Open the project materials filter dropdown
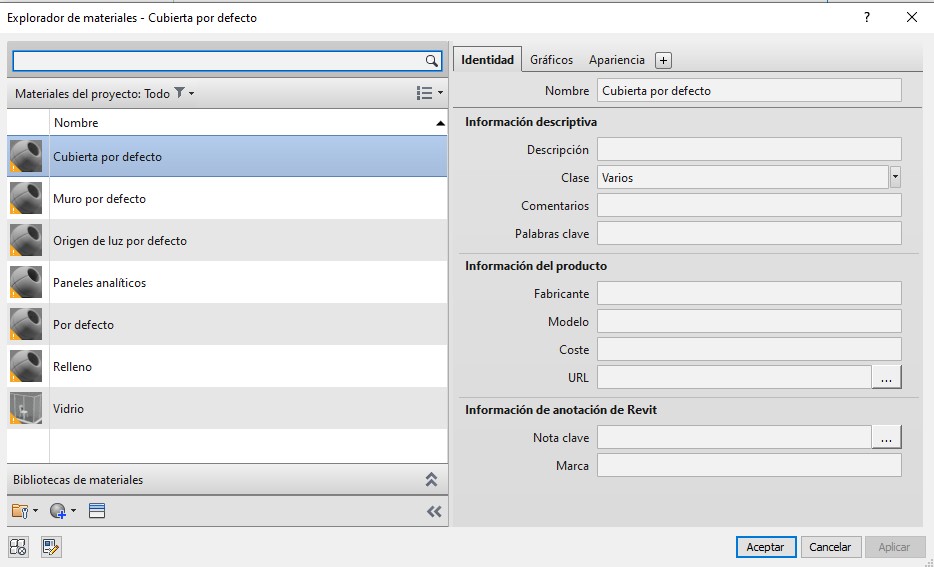 184,93
